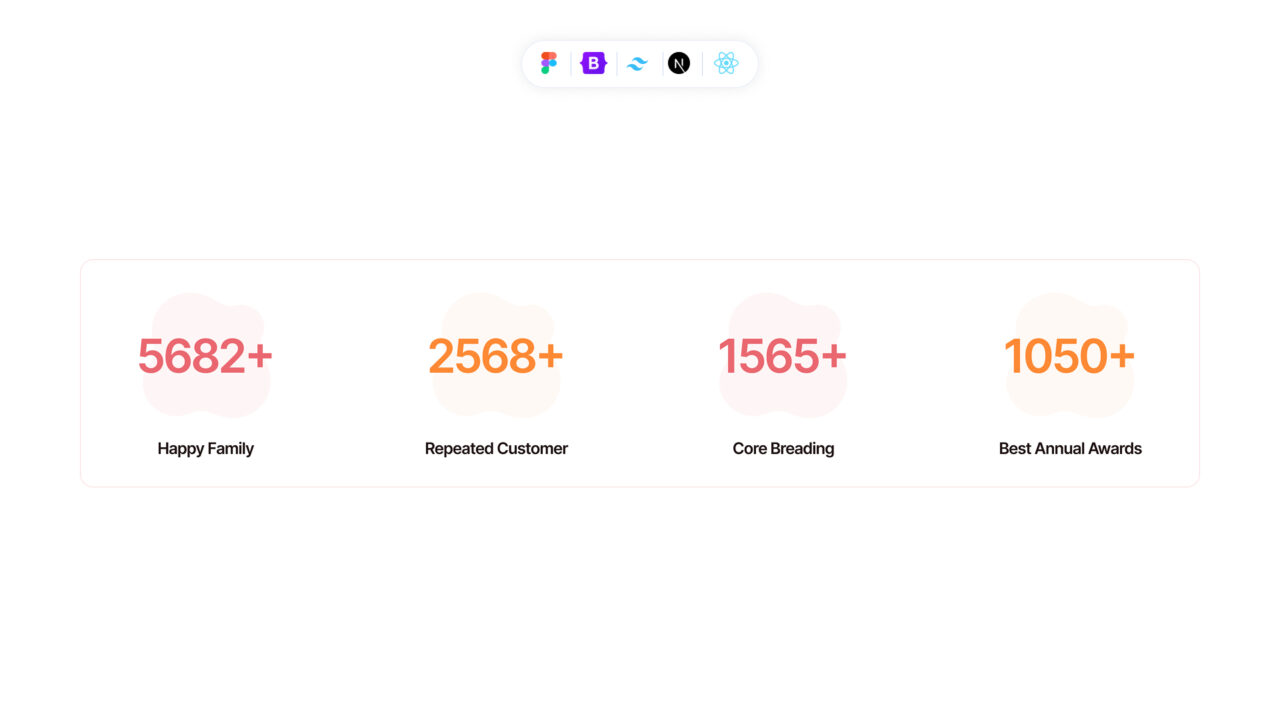Click the plus sign after 5682

(x=259, y=357)
